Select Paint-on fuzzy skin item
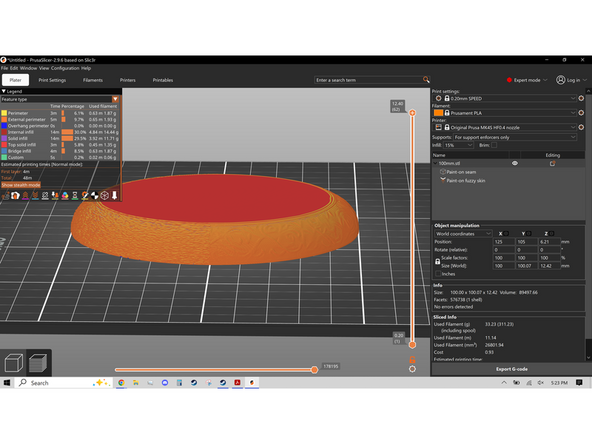Image resolution: width=592 pixels, height=444 pixels. 466,181
